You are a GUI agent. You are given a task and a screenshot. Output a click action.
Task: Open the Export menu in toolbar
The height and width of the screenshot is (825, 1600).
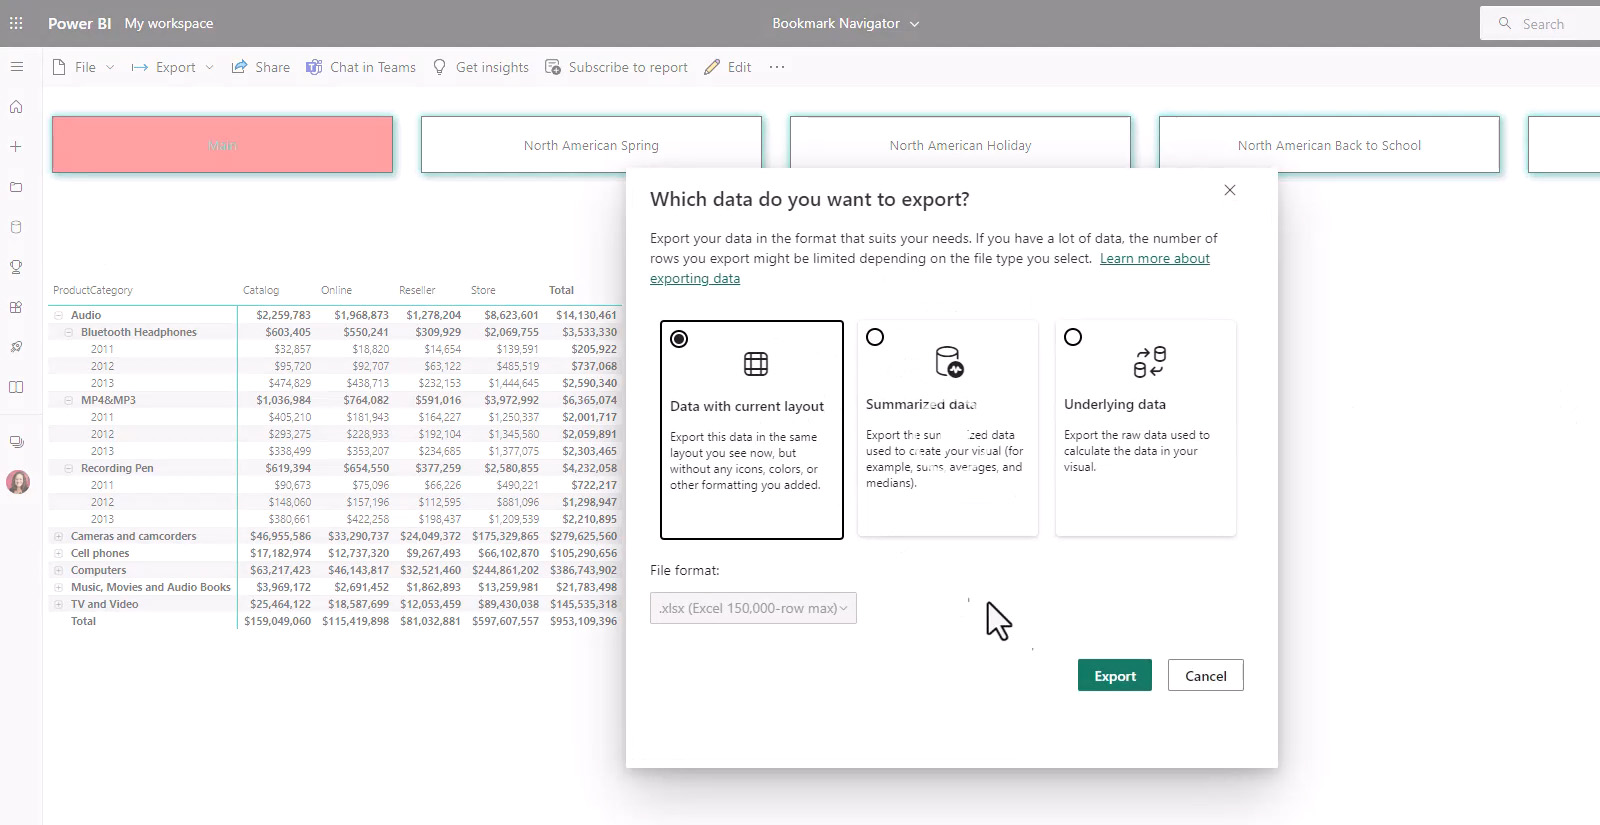[x=173, y=67]
